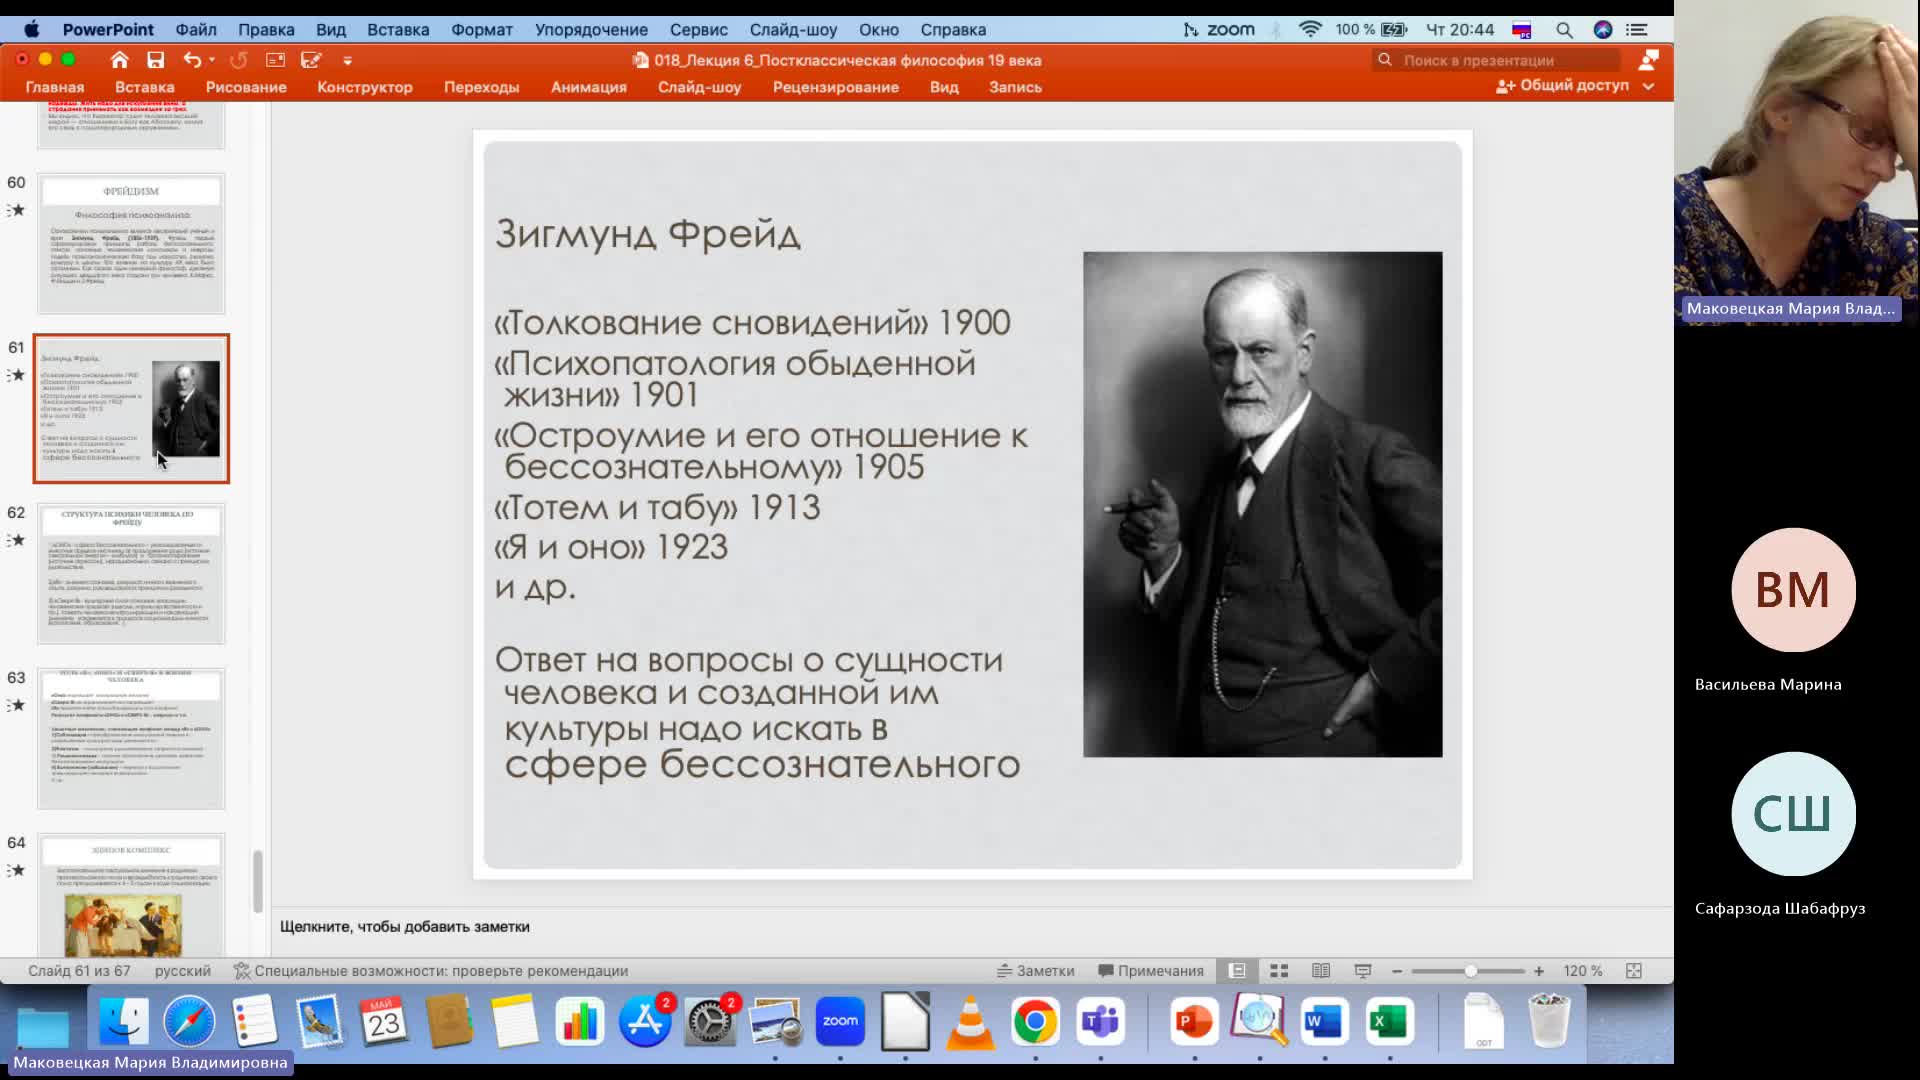Open the Главная ribbon tab
This screenshot has height=1080, width=1920.
pos(55,87)
